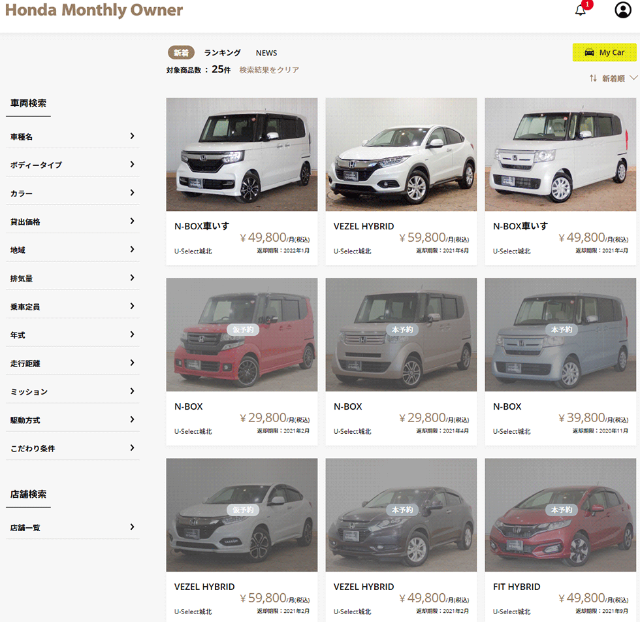Image resolution: width=640 pixels, height=622 pixels.
Task: Select the 新着 tab
Action: 180,52
